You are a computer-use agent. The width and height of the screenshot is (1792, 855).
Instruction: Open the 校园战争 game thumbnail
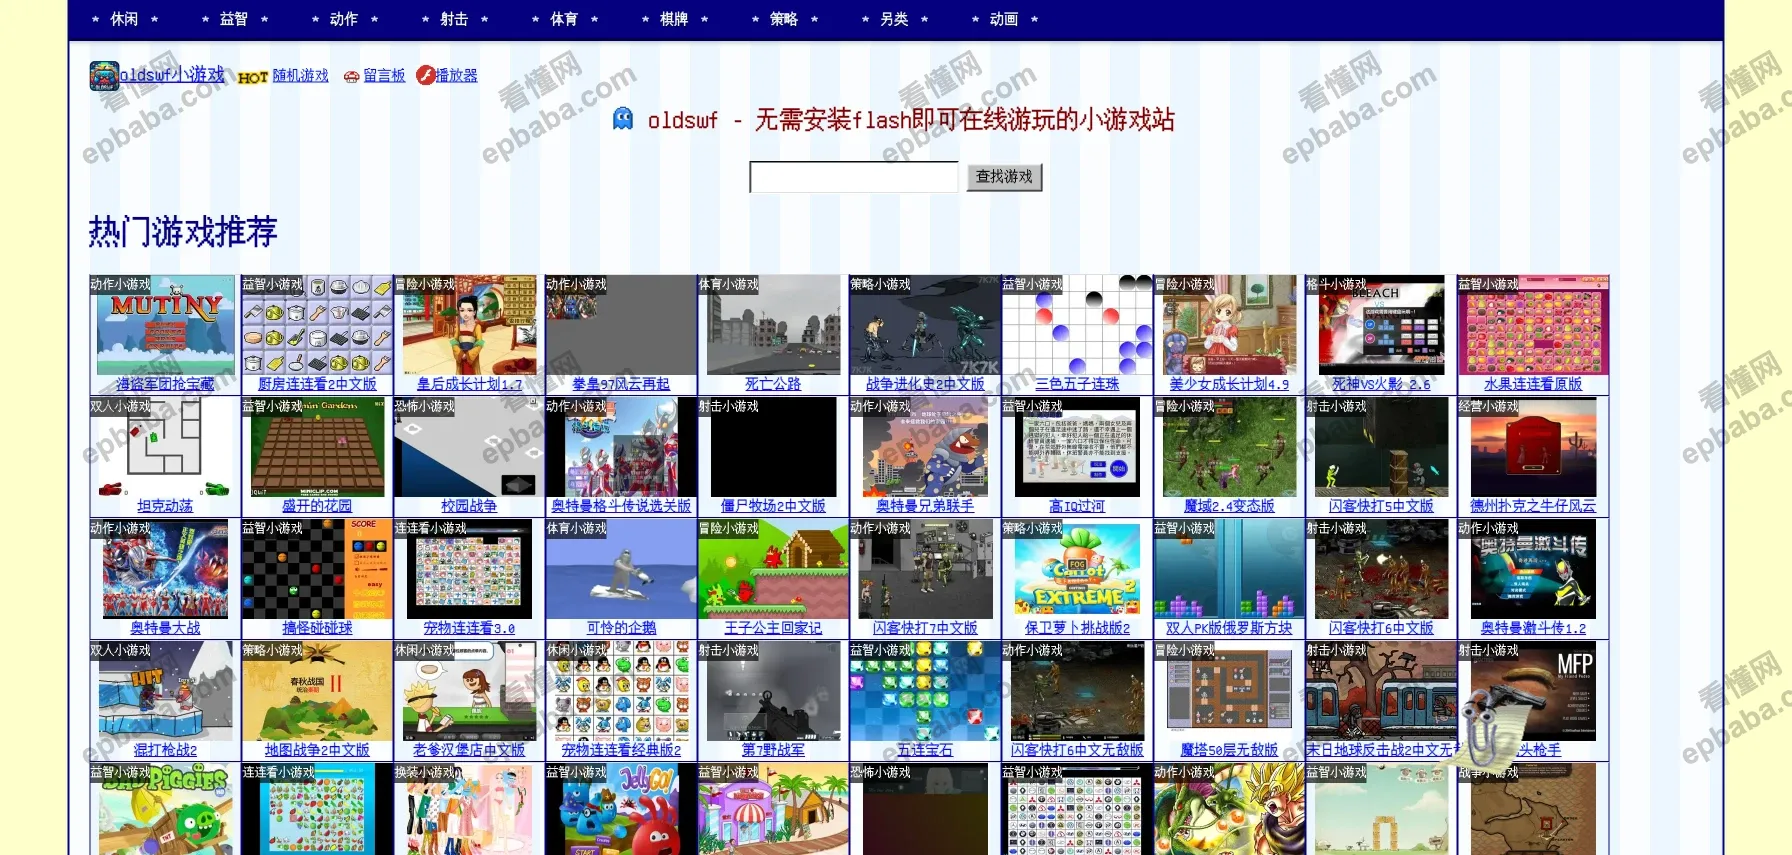point(469,448)
